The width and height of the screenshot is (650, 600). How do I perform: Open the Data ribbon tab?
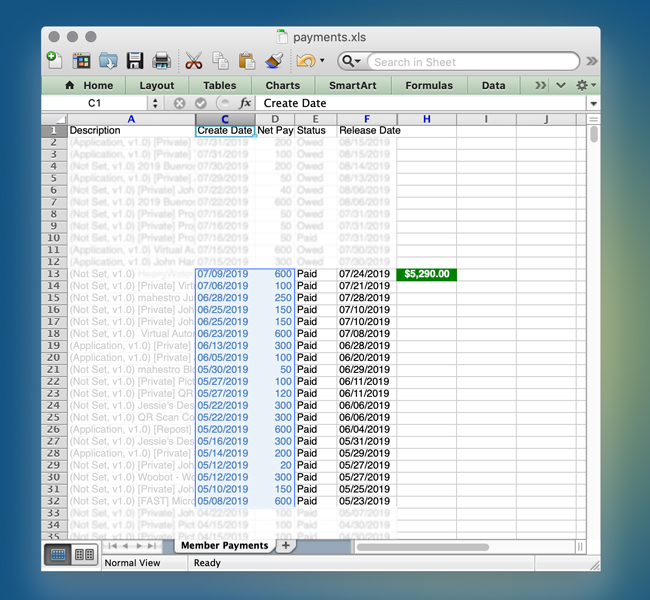point(493,85)
